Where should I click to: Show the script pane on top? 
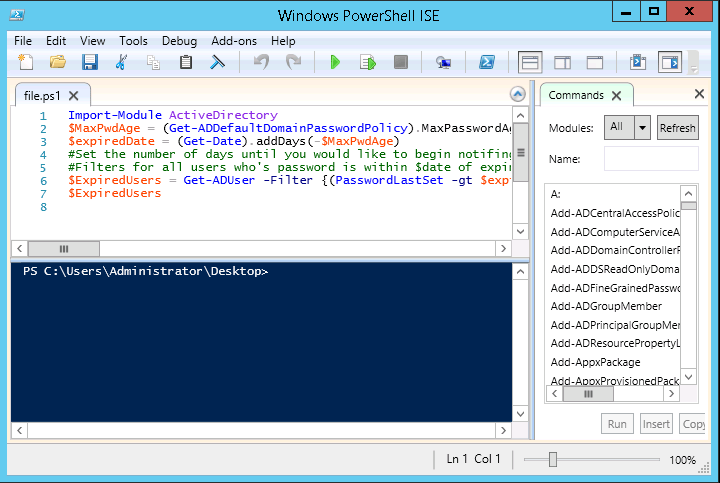click(x=530, y=62)
